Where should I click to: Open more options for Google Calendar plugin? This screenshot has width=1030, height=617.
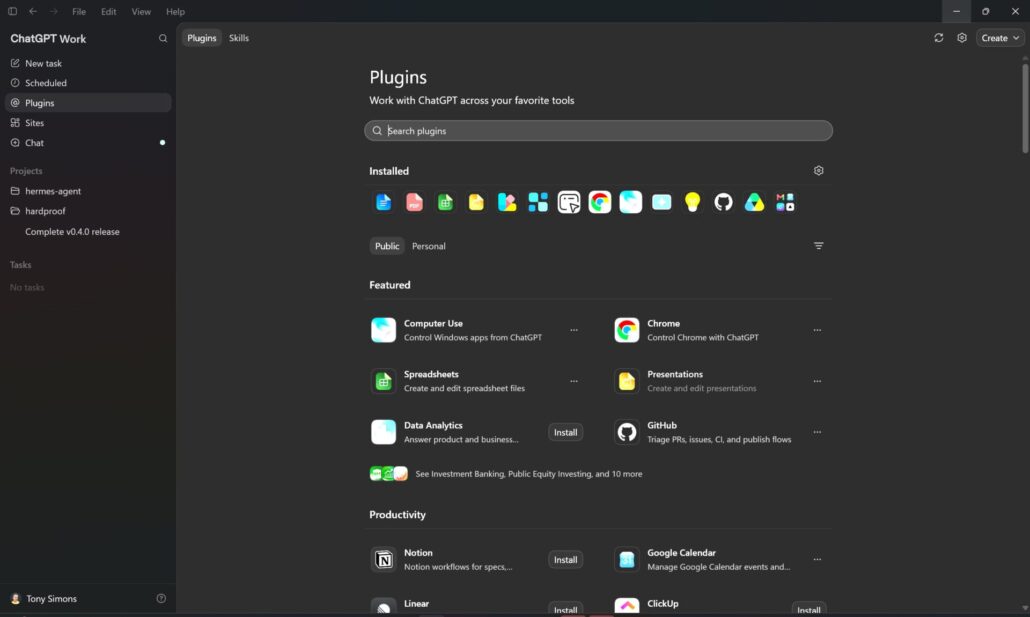click(817, 560)
